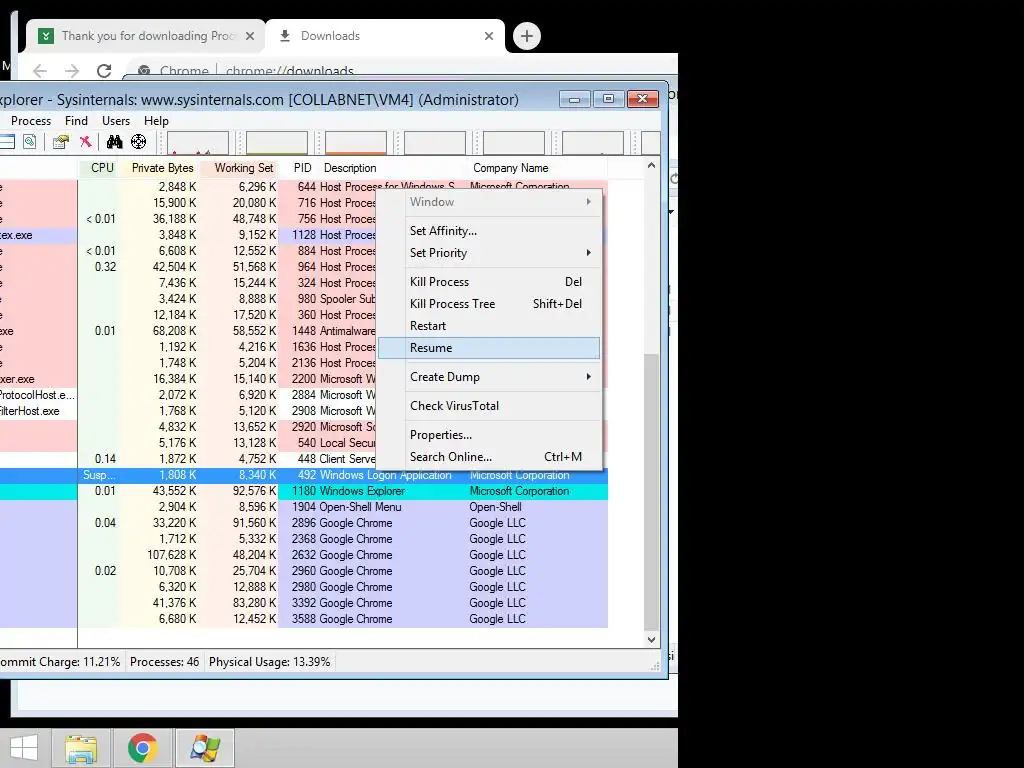Open Google Chrome from the taskbar
Viewport: 1024px width, 768px height.
[x=142, y=748]
